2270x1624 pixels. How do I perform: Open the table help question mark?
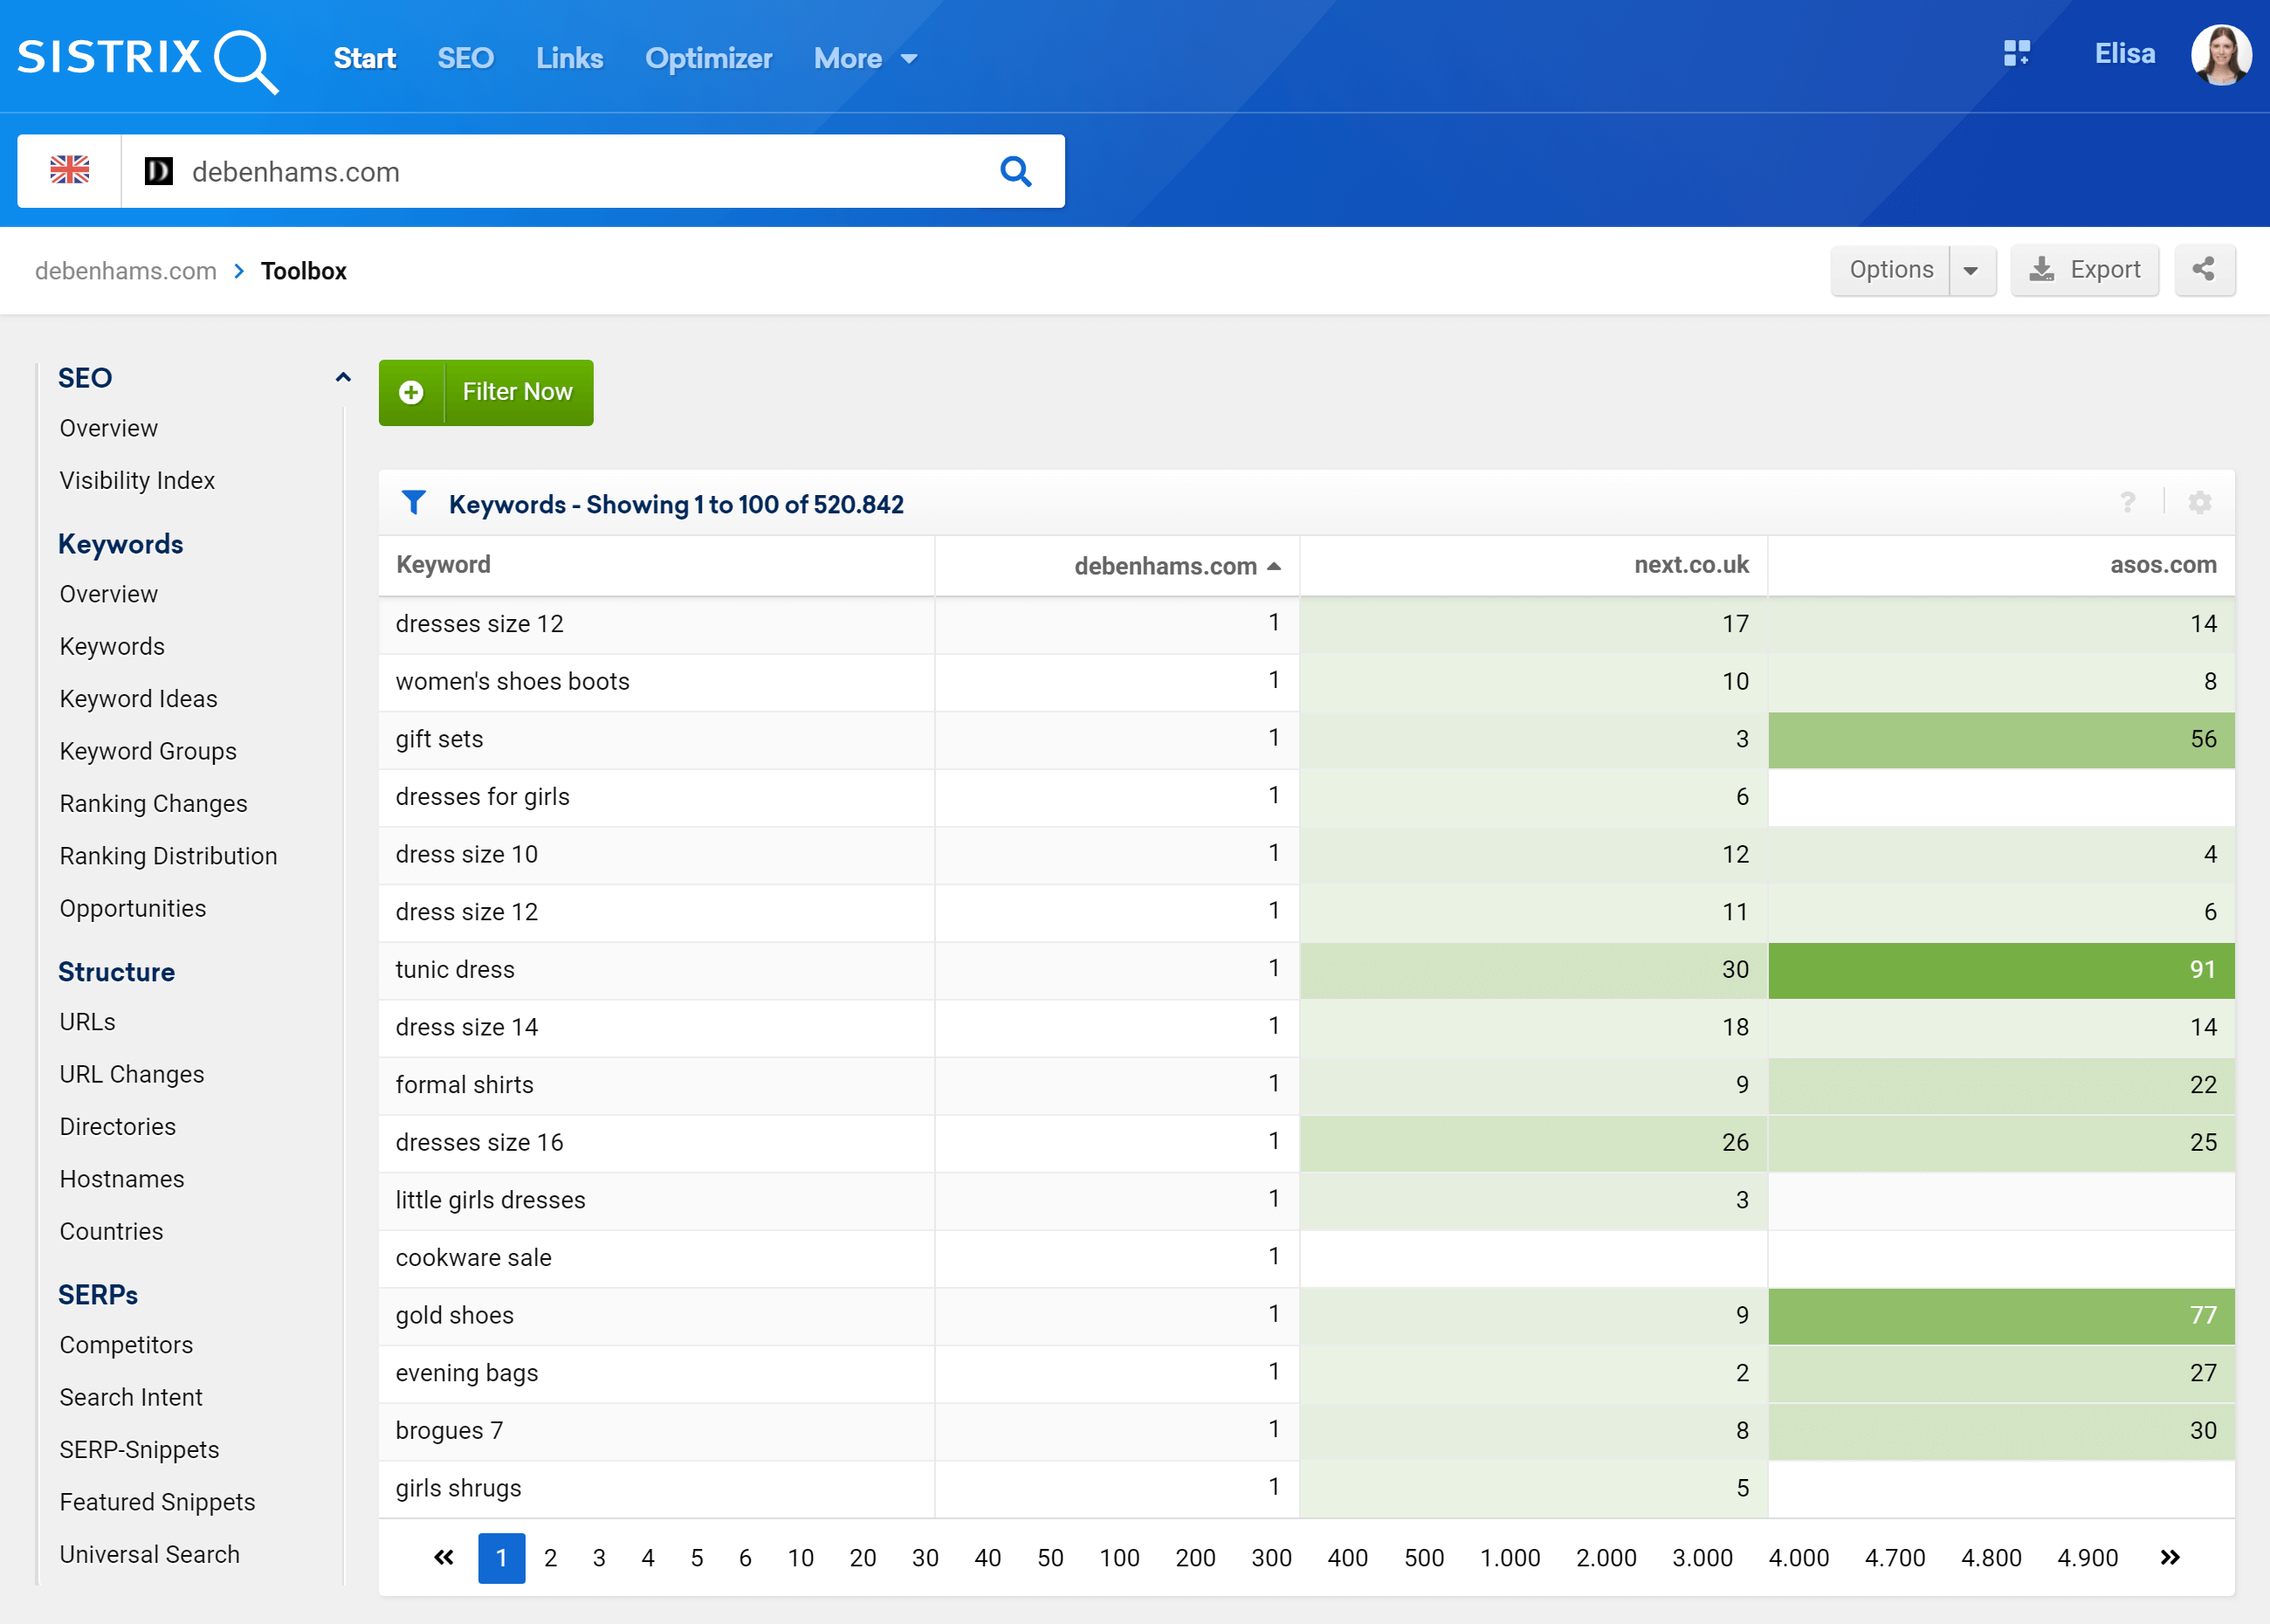(2127, 502)
